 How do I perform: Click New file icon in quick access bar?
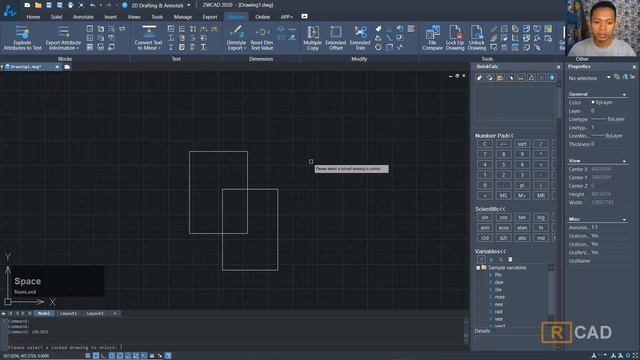(x=27, y=5)
